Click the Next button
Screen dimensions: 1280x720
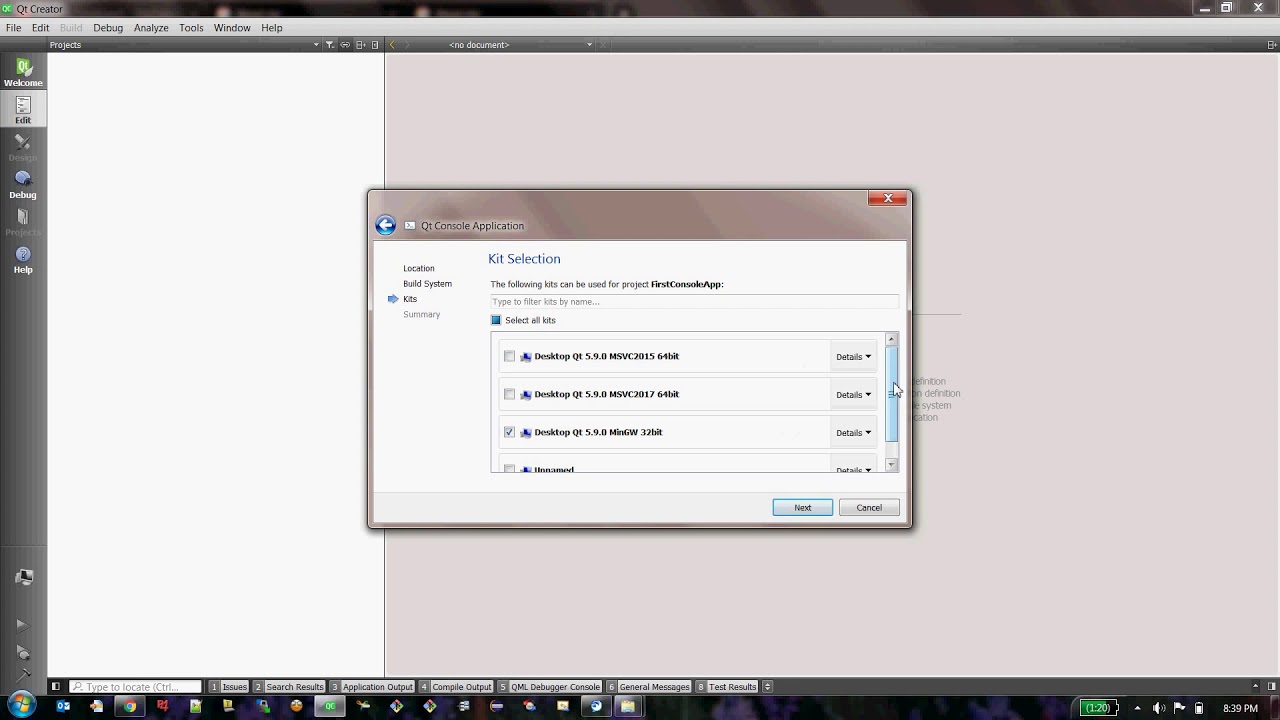point(802,507)
